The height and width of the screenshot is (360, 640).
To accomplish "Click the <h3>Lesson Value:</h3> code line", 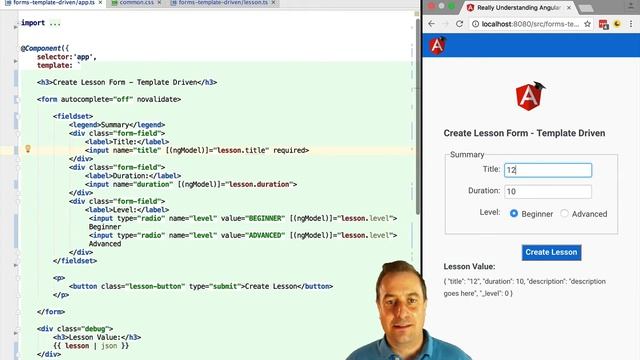I will [97, 337].
